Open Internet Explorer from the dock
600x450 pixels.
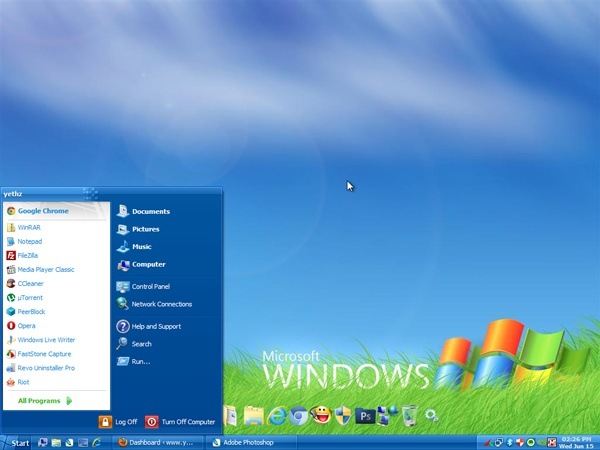coord(277,416)
